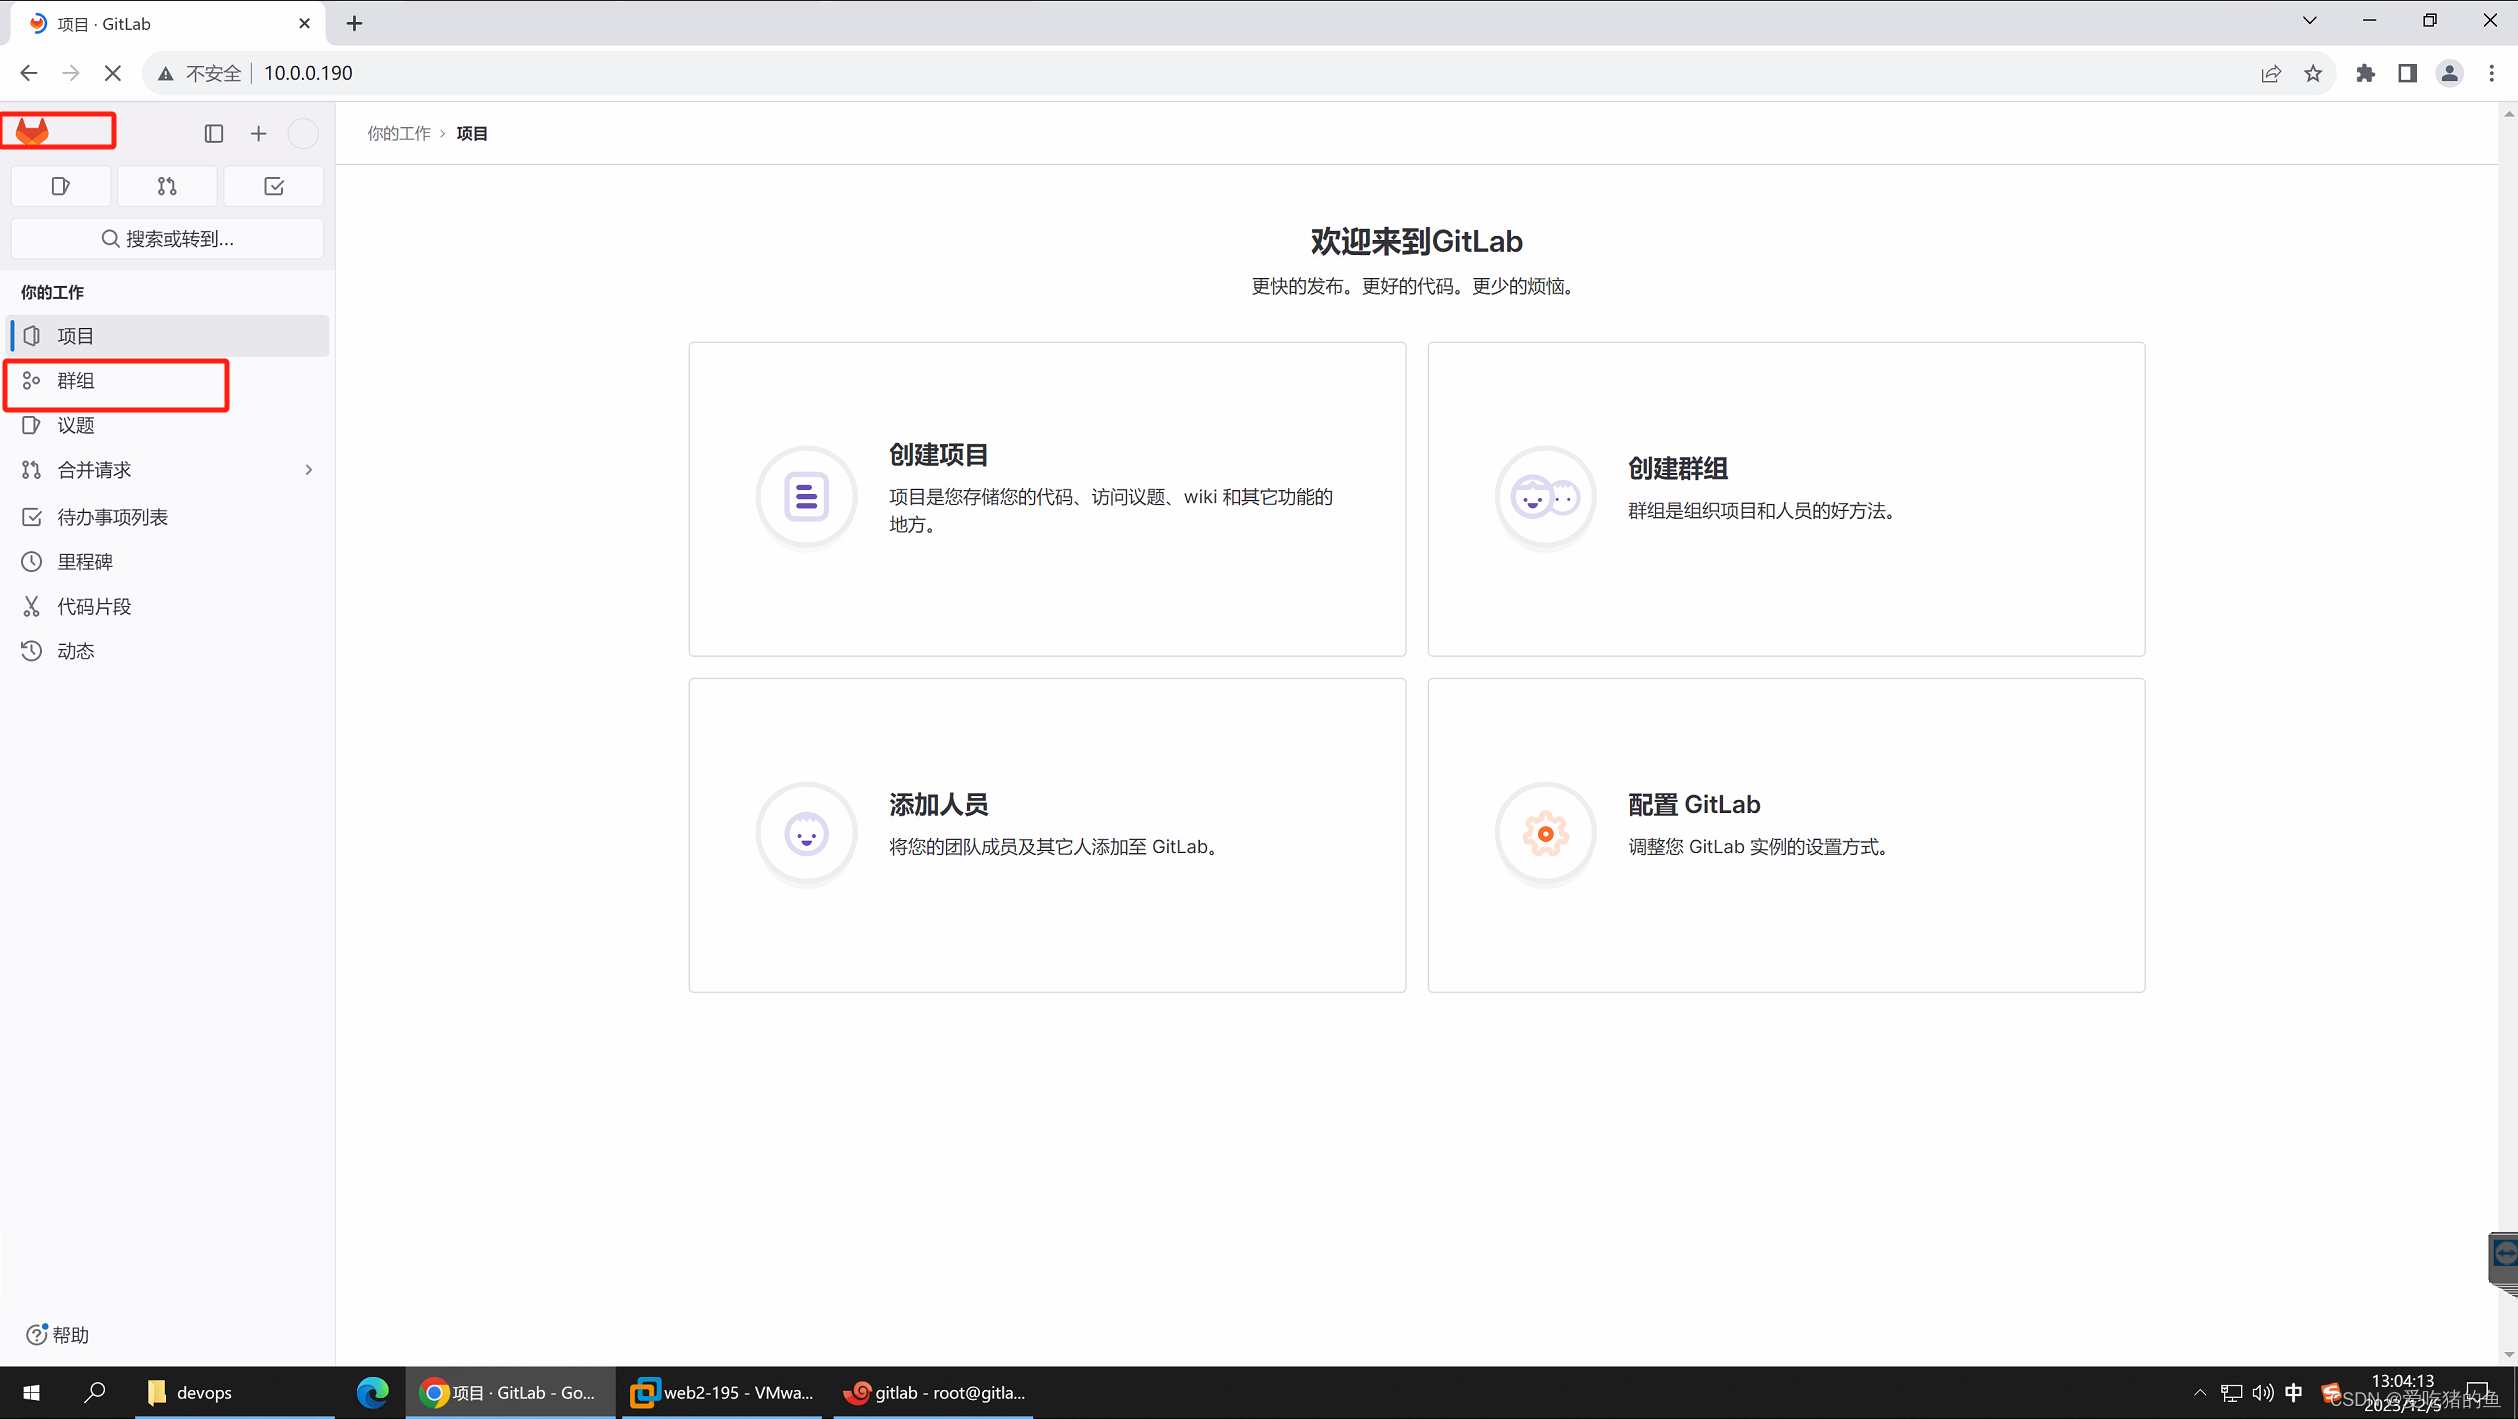Image resolution: width=2518 pixels, height=1419 pixels.
Task: Toggle Chrome side panel icon
Action: pyautogui.click(x=2407, y=73)
